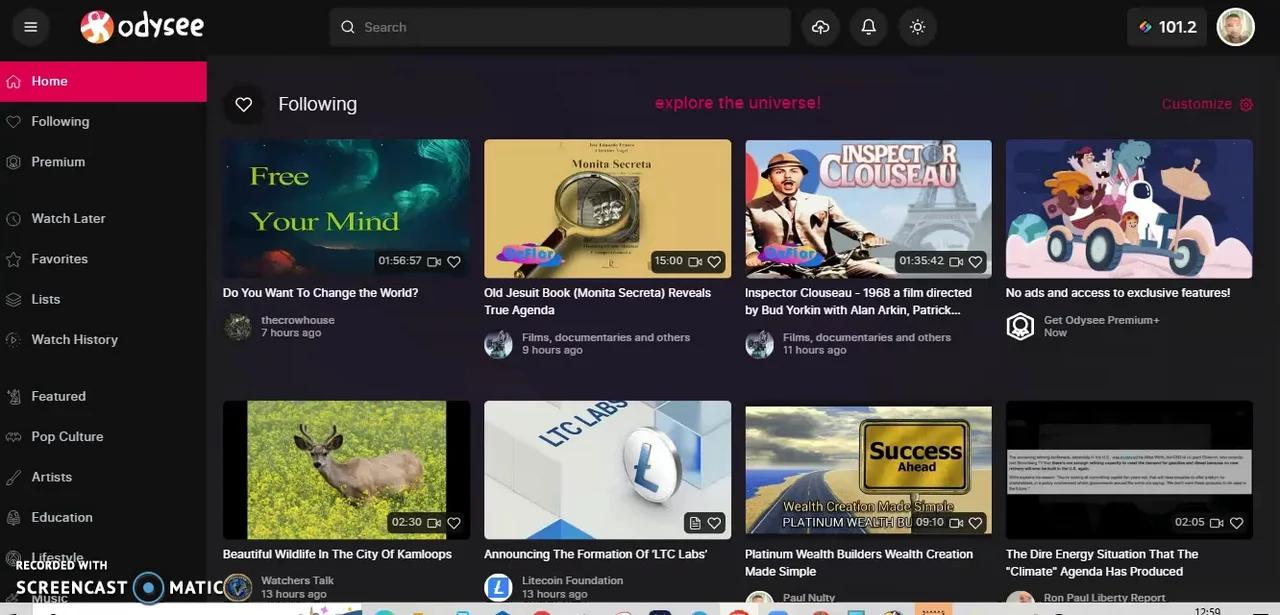This screenshot has height=615, width=1280.
Task: Open thecrowhouse channel name
Action: (x=298, y=320)
